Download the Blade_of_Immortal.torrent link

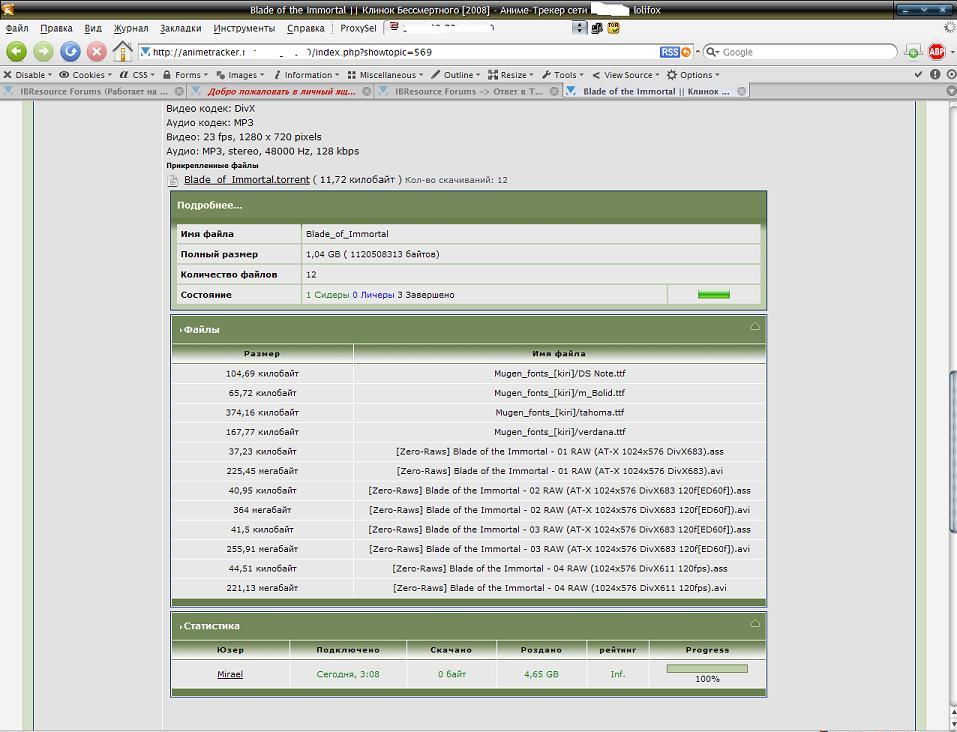click(247, 179)
